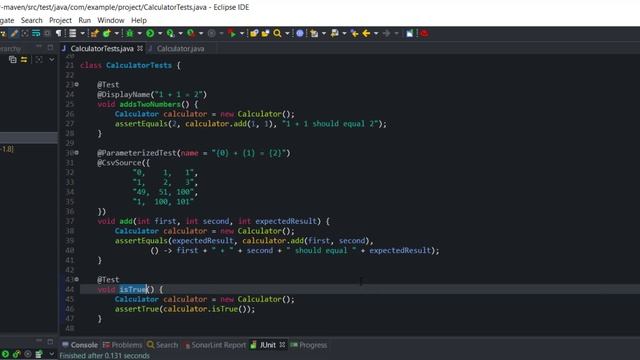This screenshot has width=640, height=360.
Task: Open the Run menu
Action: pos(84,20)
